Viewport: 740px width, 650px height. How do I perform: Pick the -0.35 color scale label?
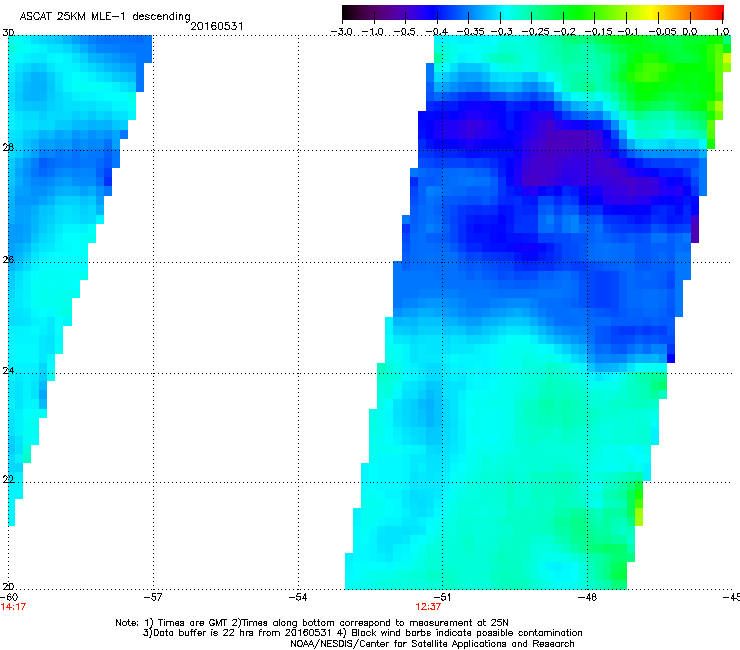pyautogui.click(x=471, y=32)
